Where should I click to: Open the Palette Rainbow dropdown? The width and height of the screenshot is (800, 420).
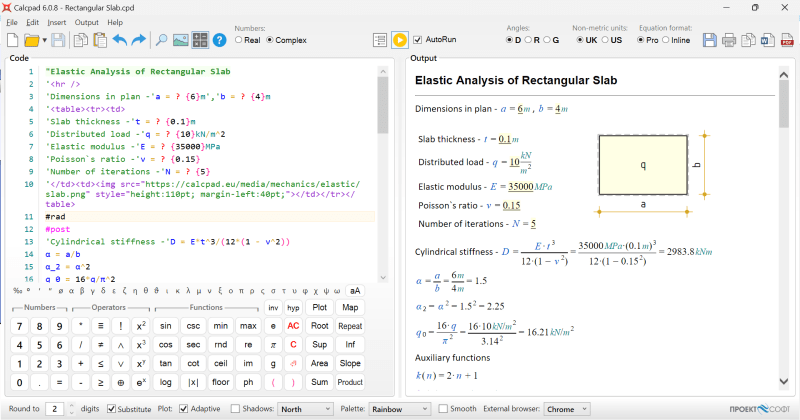(399, 409)
